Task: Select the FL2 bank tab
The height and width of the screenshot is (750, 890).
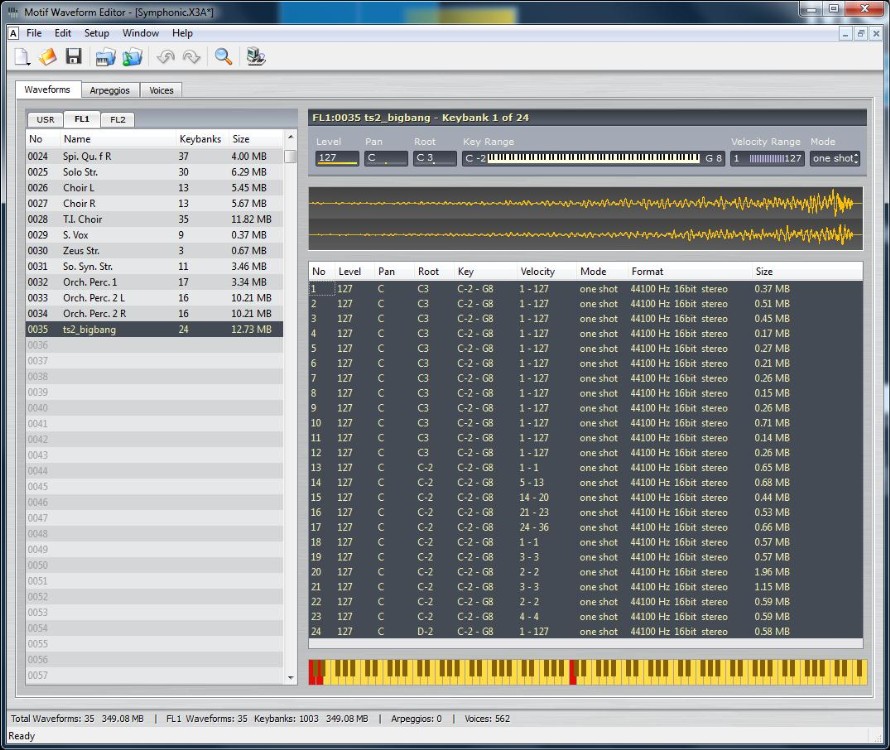Action: pos(117,120)
